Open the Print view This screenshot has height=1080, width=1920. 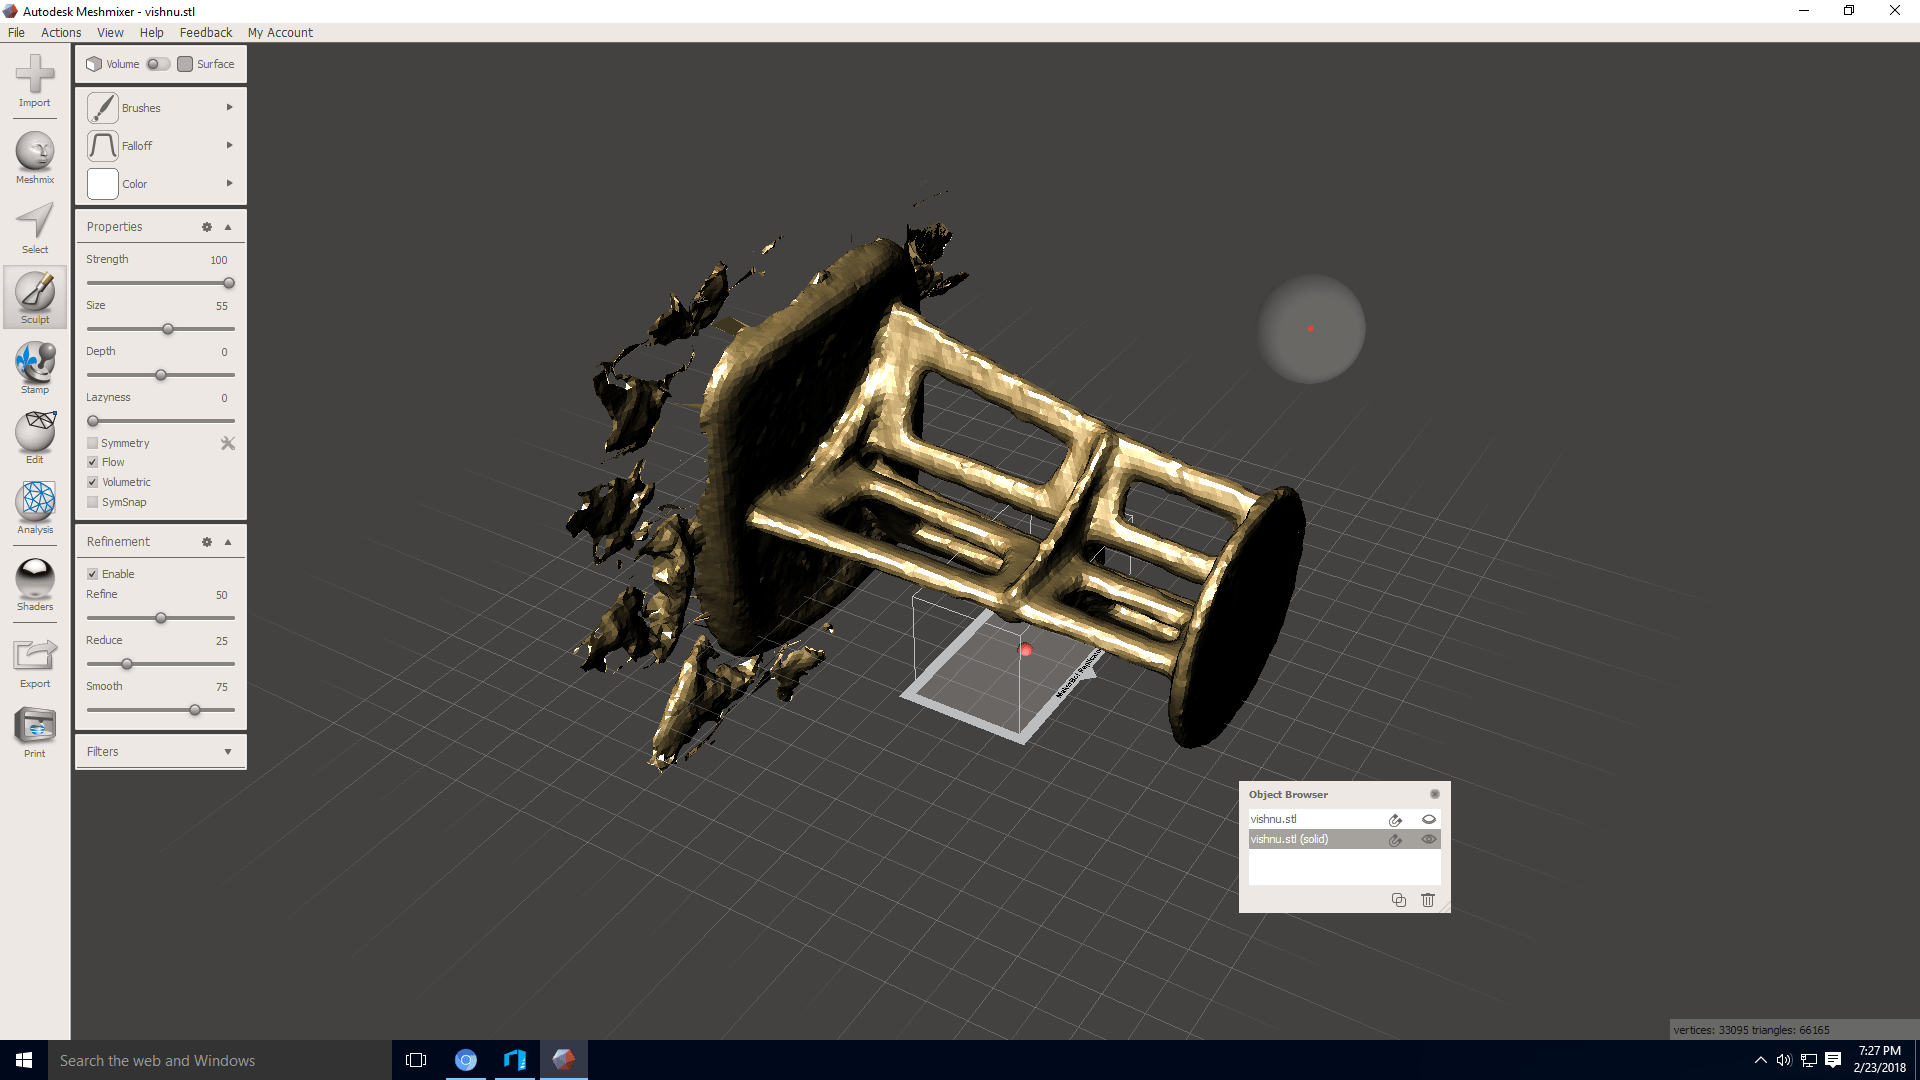35,732
